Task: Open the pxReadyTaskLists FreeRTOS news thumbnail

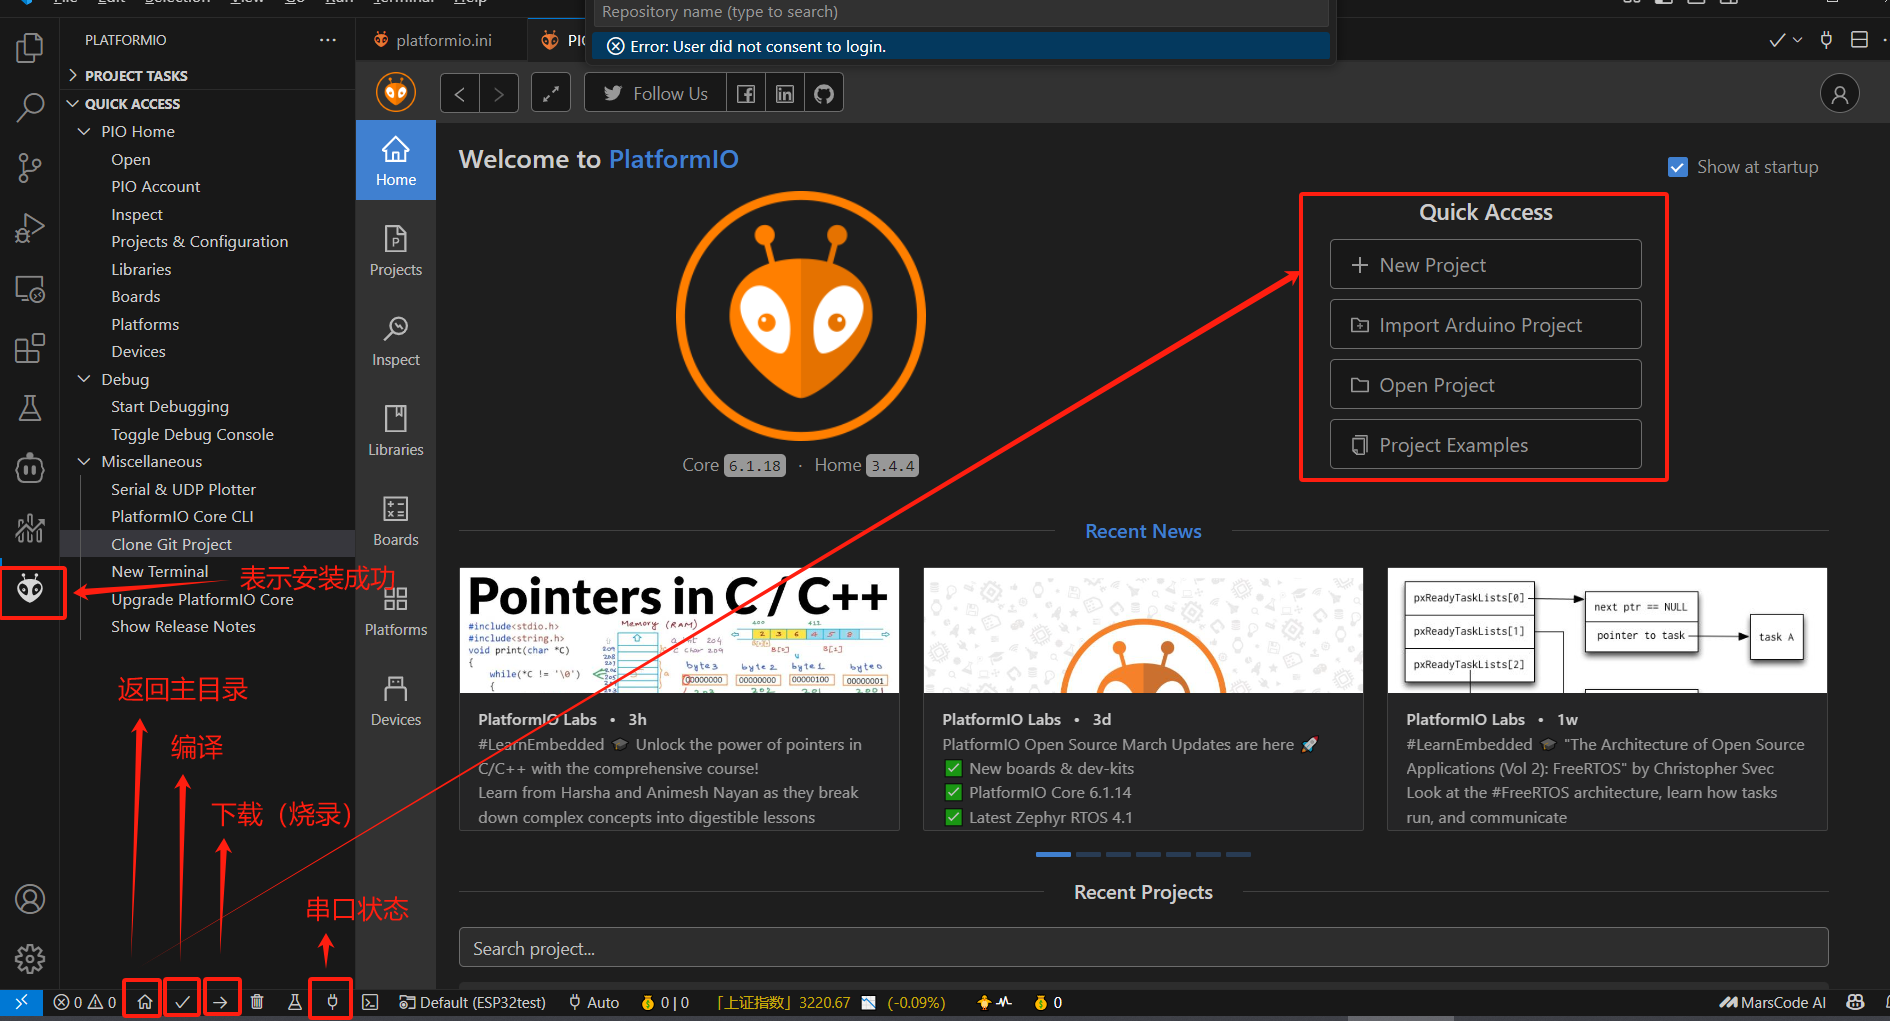Action: tap(1607, 630)
